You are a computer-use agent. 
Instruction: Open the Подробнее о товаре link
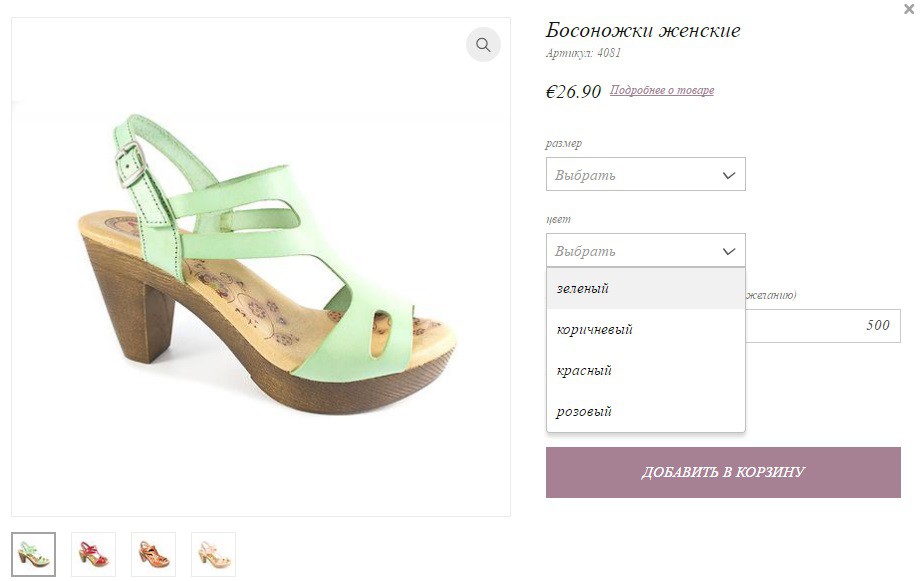662,90
